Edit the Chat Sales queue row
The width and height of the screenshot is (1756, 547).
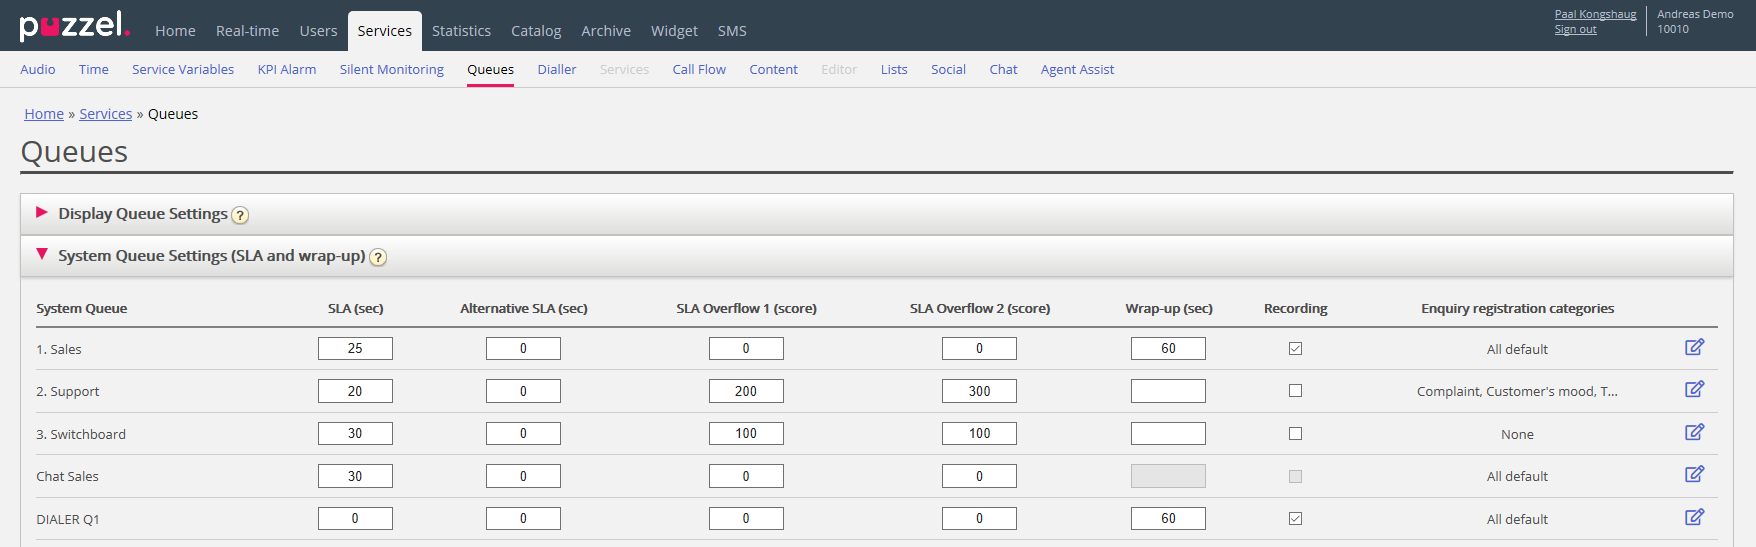(x=1694, y=474)
